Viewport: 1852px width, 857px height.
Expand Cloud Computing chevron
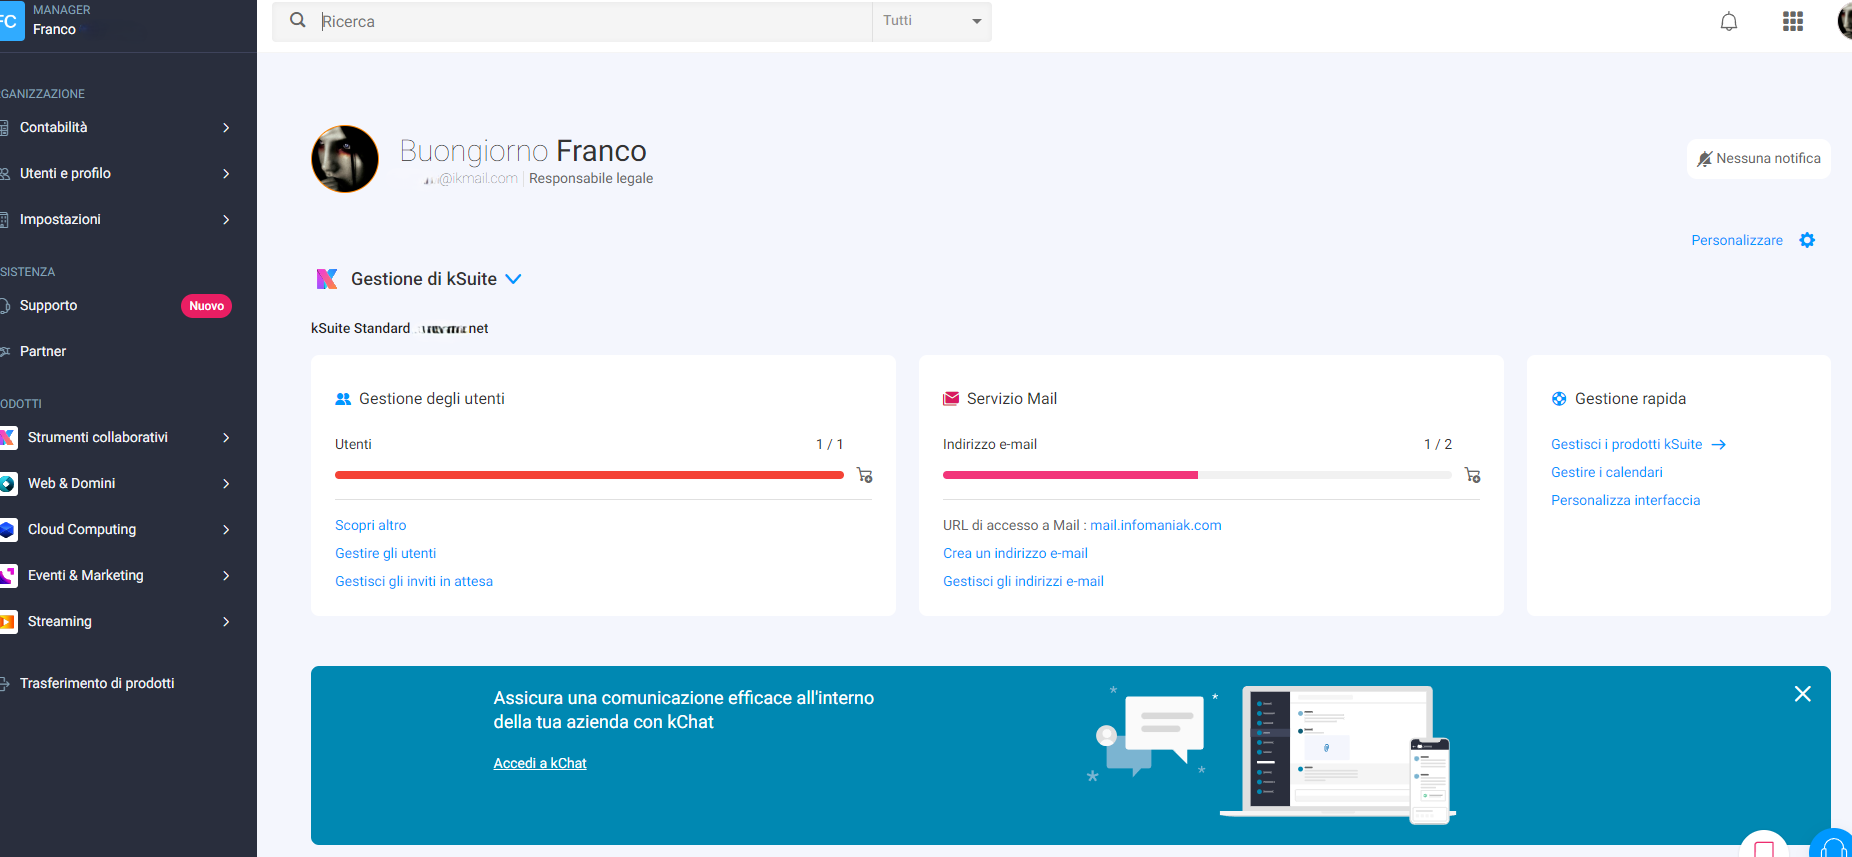pos(226,529)
